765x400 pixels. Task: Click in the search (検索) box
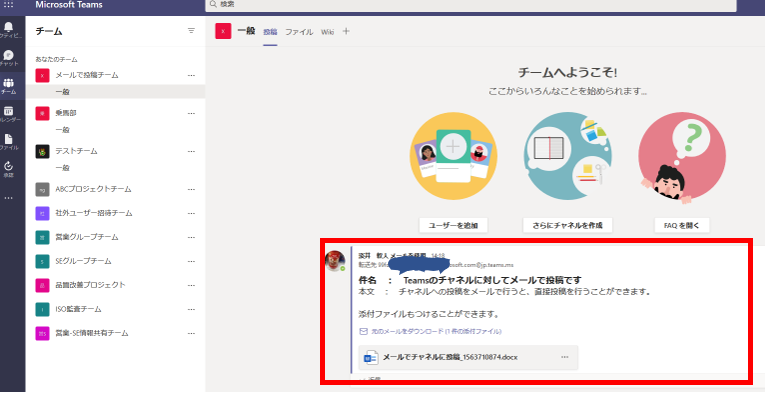point(471,4)
